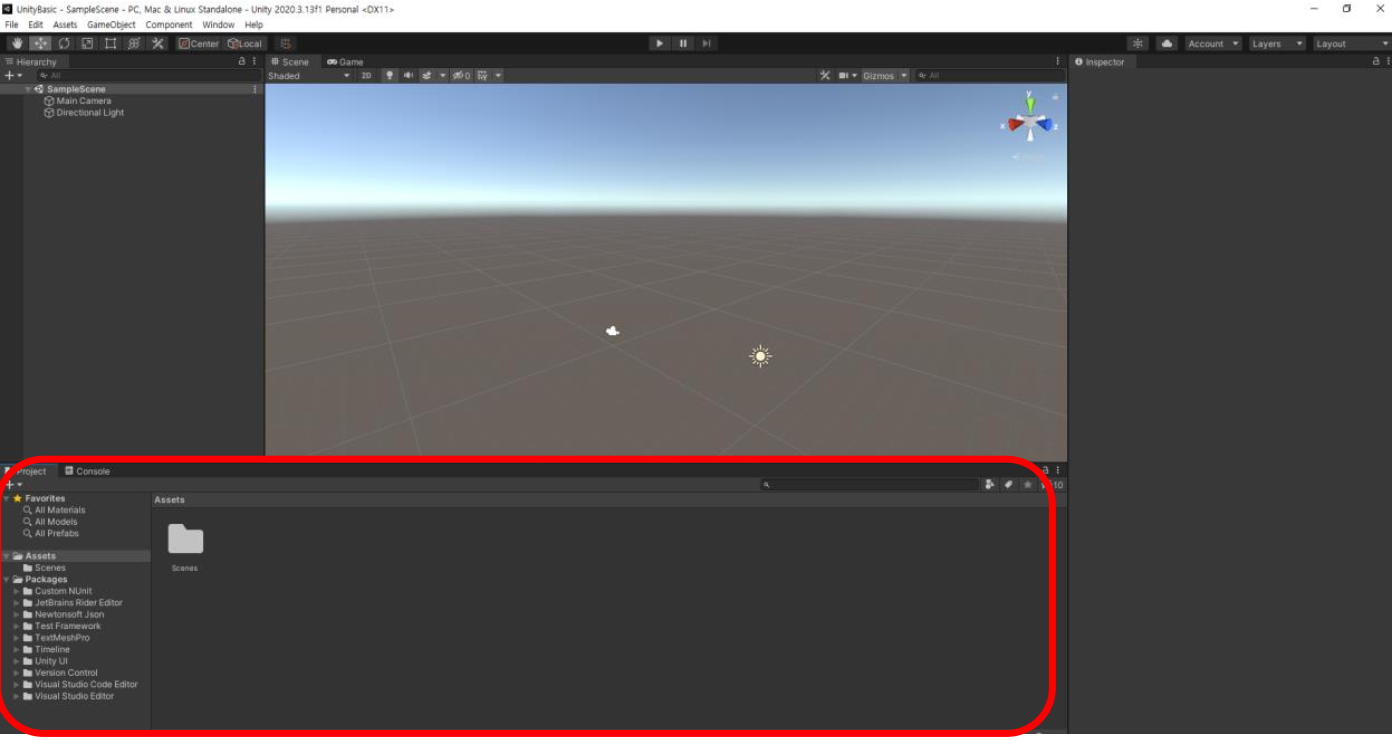Select the Hand tool
1394x740 pixels.
coord(17,44)
